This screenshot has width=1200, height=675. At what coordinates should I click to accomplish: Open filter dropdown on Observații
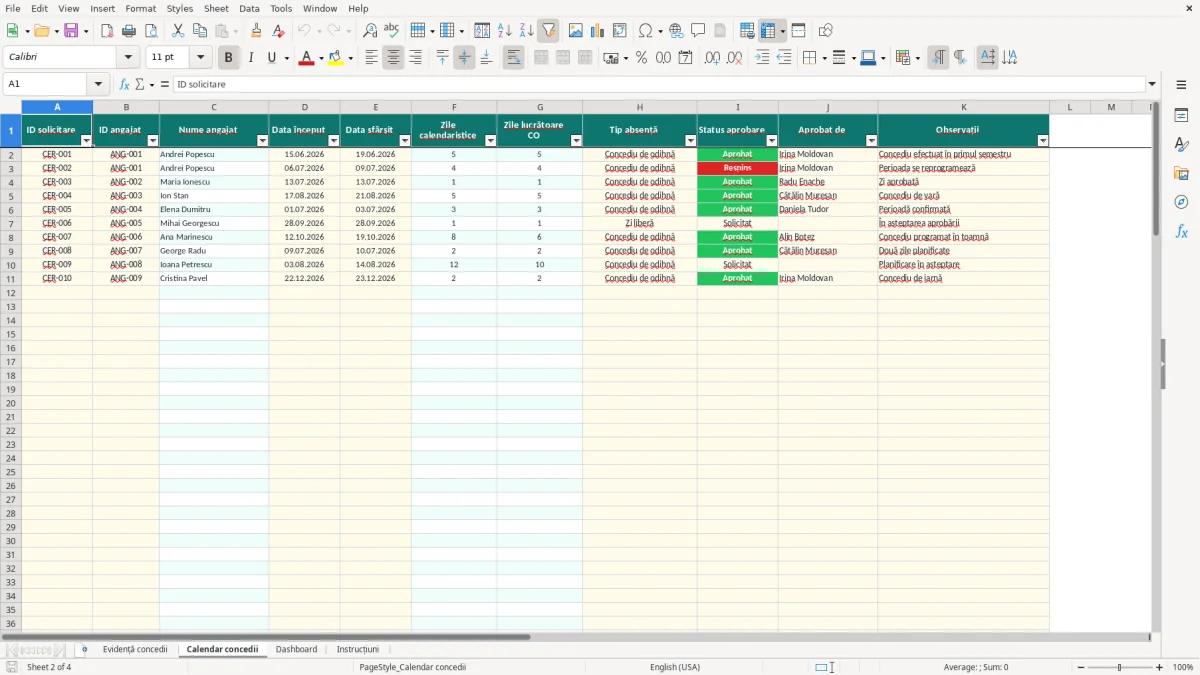(1043, 141)
